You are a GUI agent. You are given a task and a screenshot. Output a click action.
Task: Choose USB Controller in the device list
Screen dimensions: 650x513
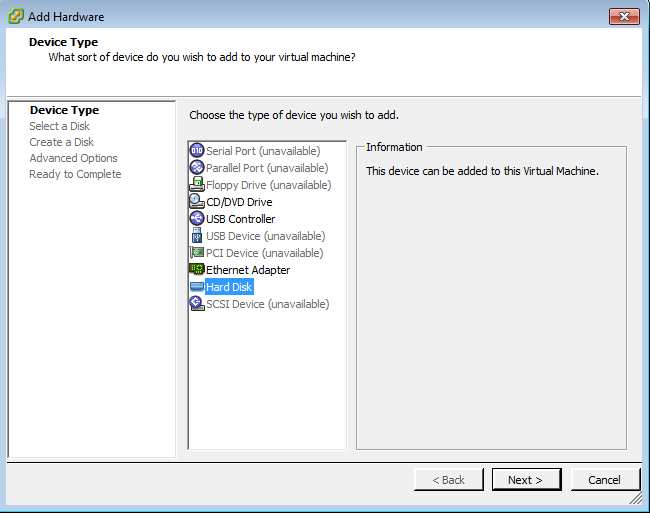(240, 219)
